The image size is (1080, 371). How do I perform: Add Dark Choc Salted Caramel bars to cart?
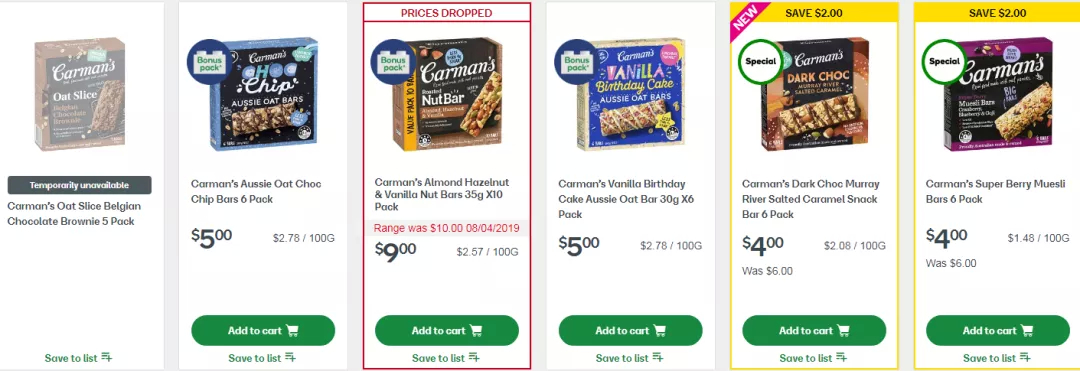[815, 330]
